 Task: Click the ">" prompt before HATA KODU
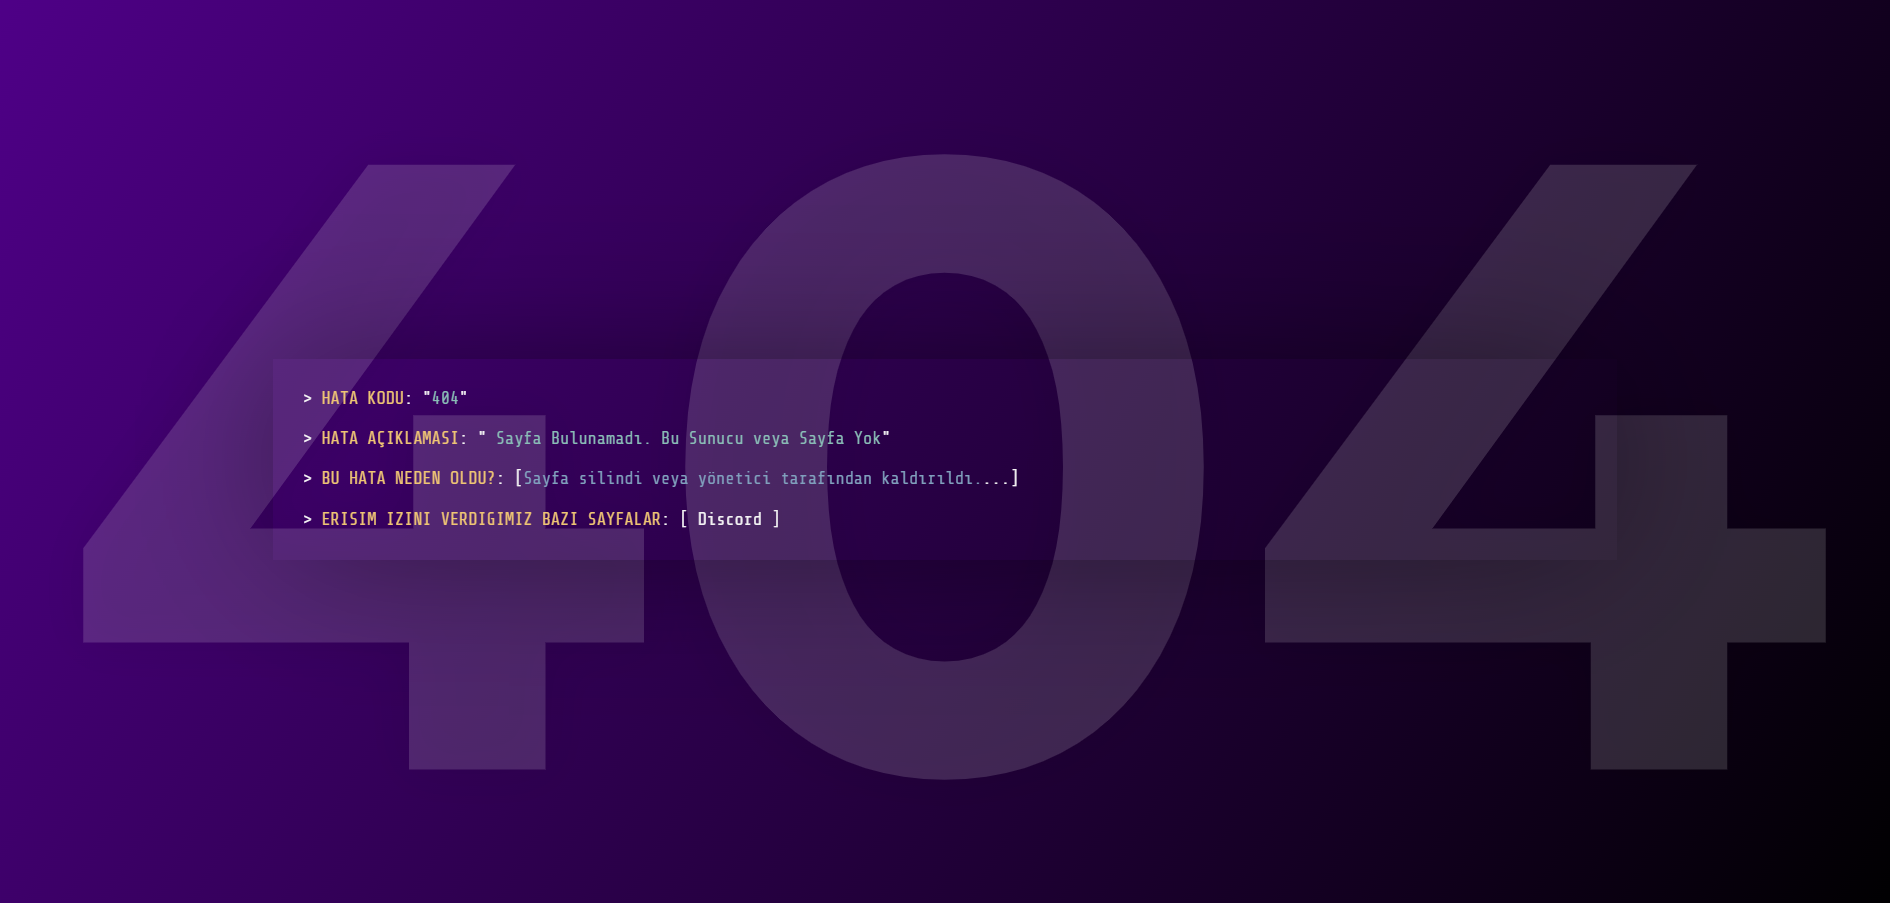pos(306,398)
